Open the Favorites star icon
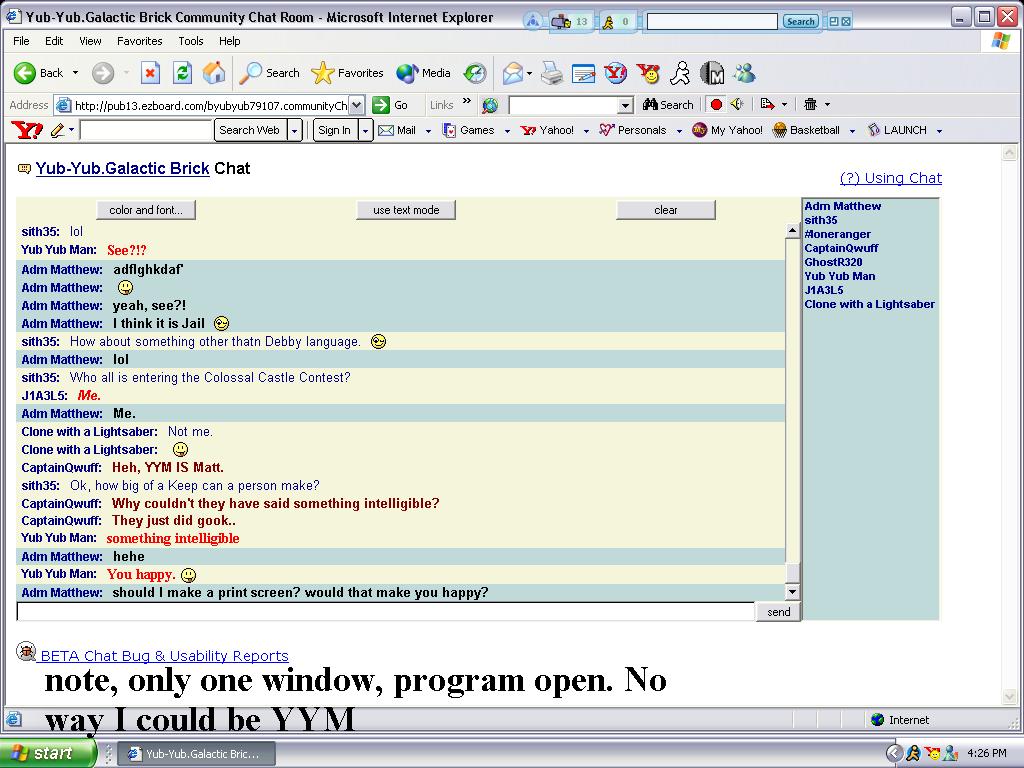Viewport: 1024px width, 768px height. [x=322, y=73]
